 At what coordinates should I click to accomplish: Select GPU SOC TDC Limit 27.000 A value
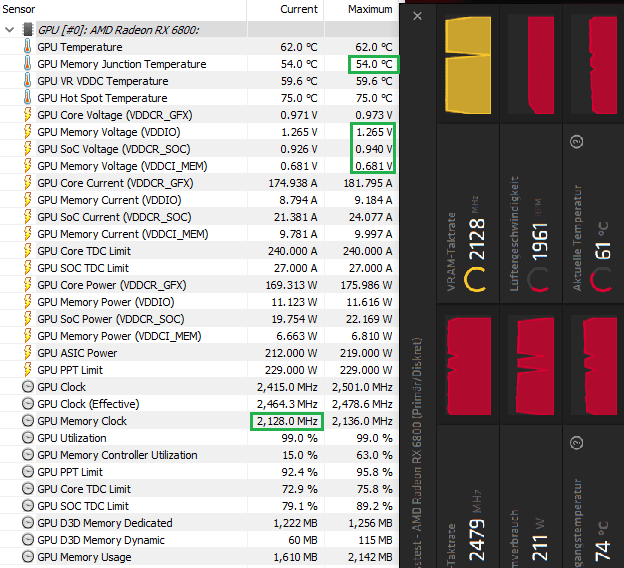(x=295, y=268)
